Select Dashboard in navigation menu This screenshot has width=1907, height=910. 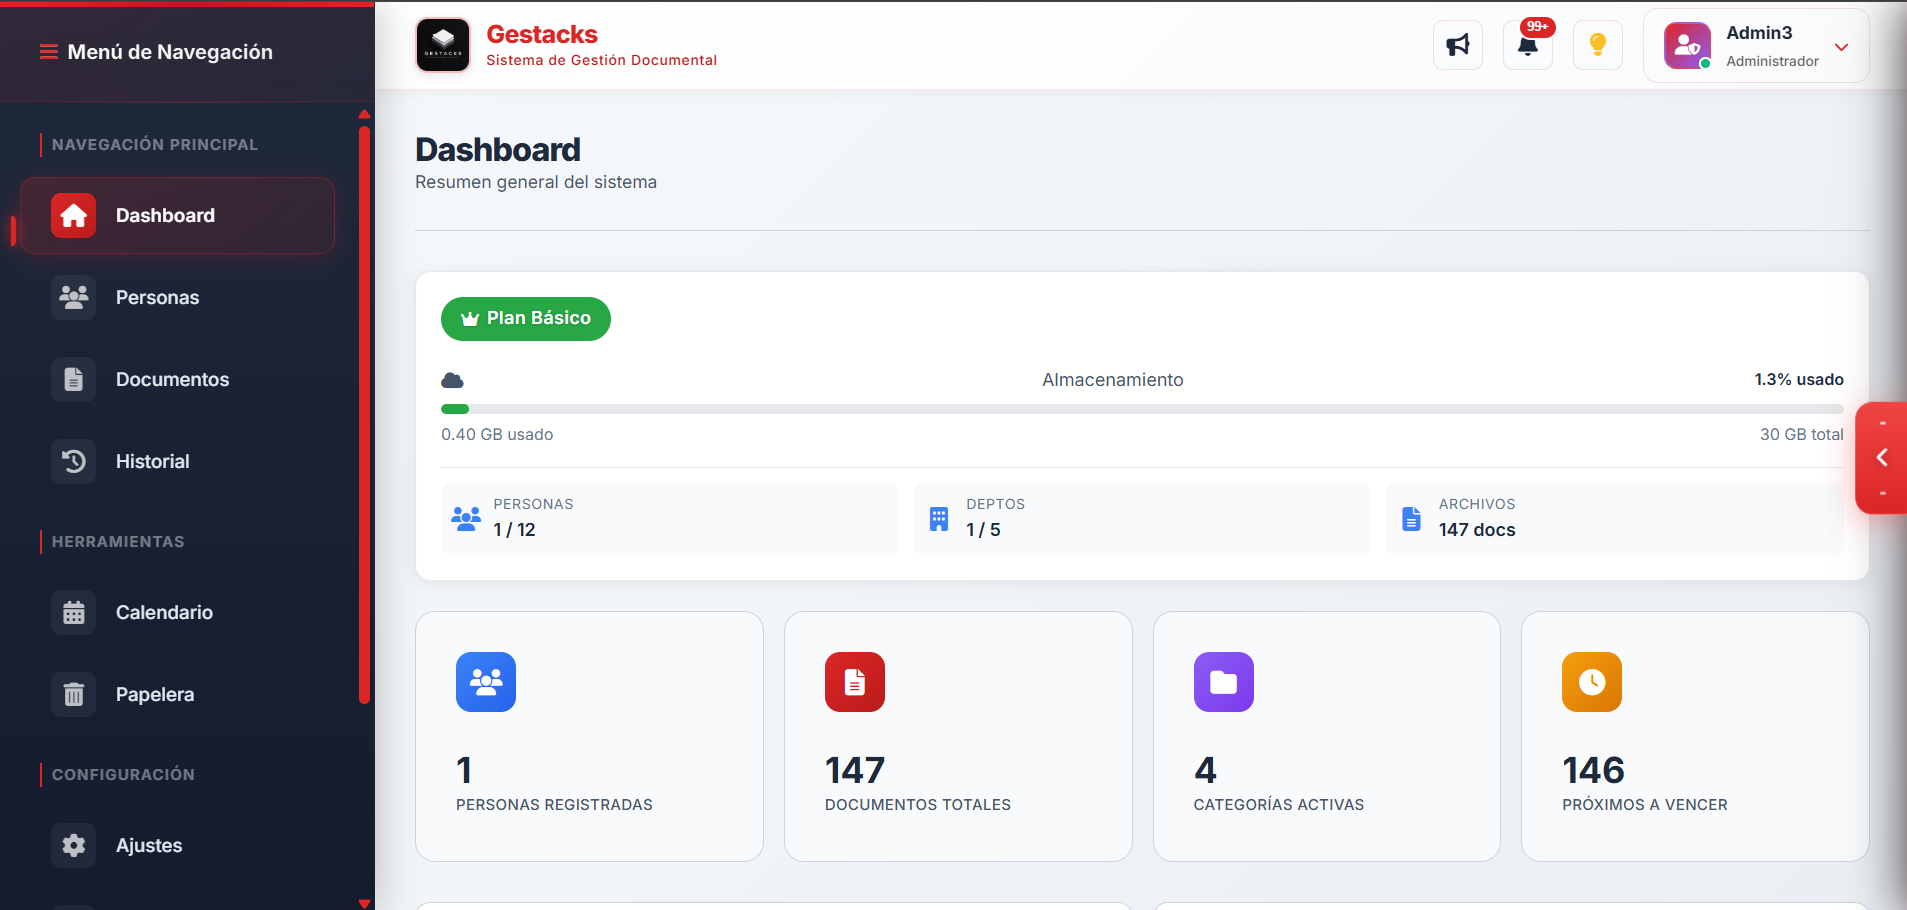177,215
